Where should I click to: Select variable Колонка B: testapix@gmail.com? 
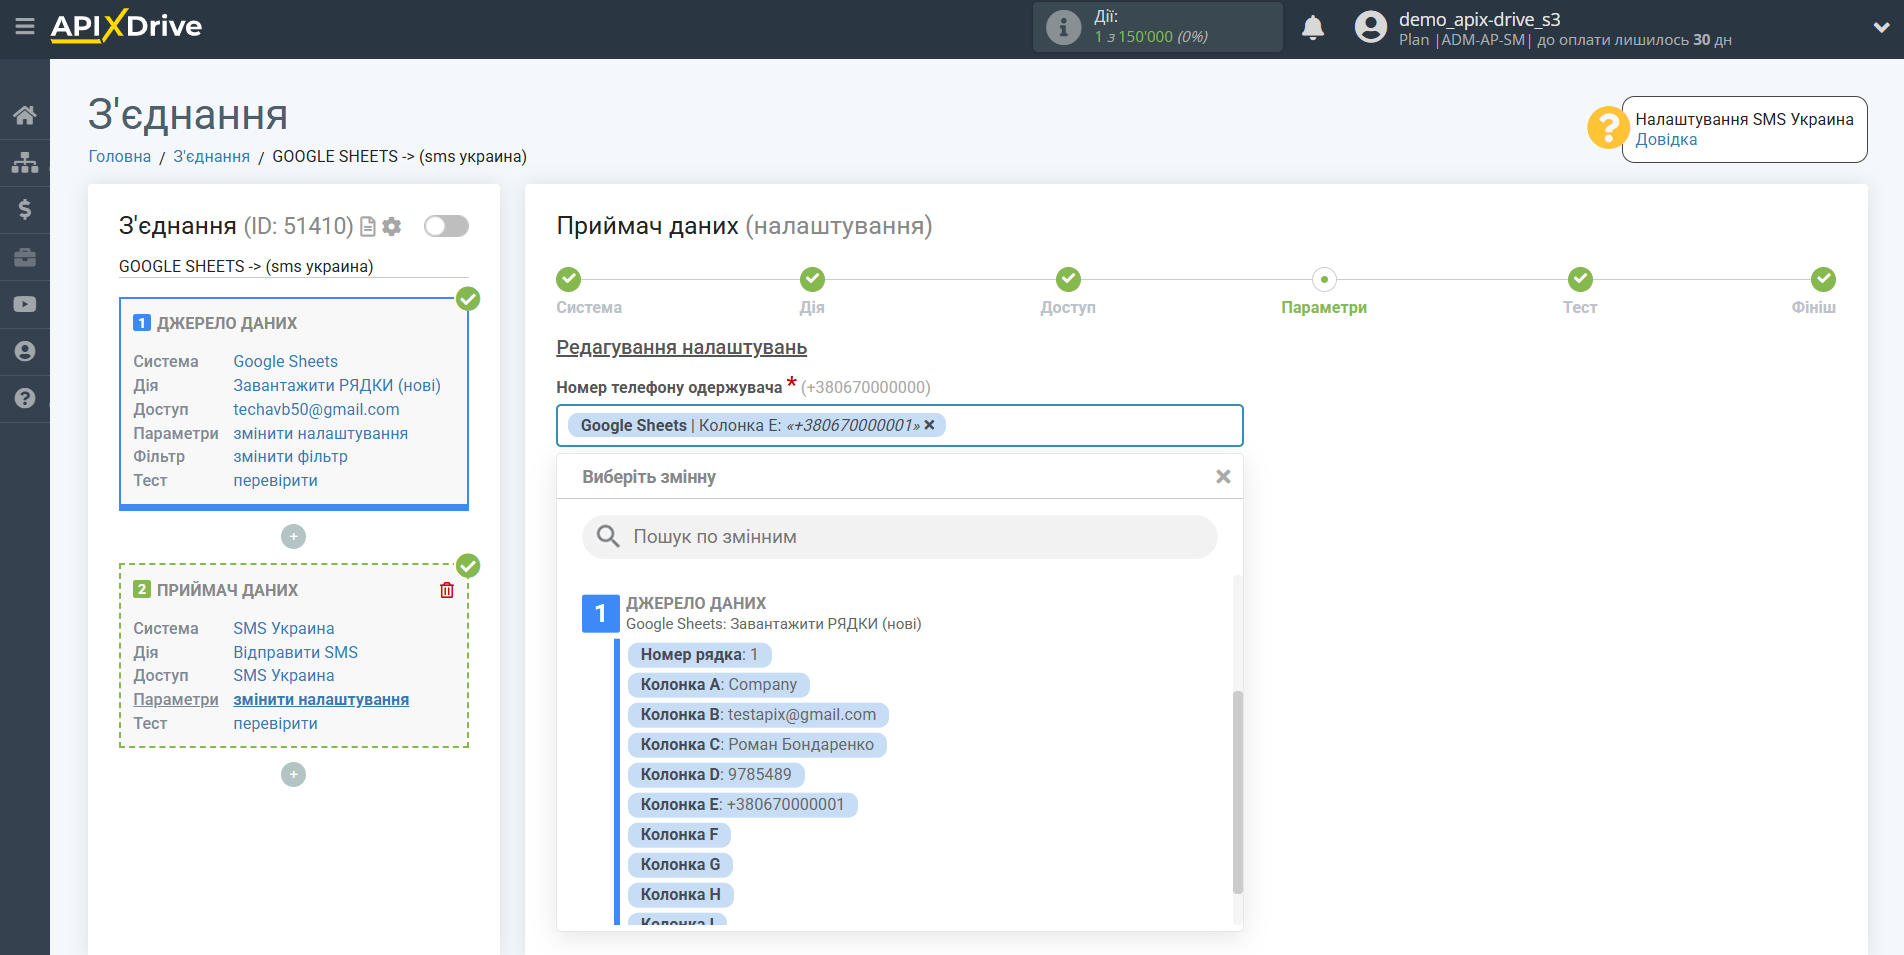(x=758, y=715)
